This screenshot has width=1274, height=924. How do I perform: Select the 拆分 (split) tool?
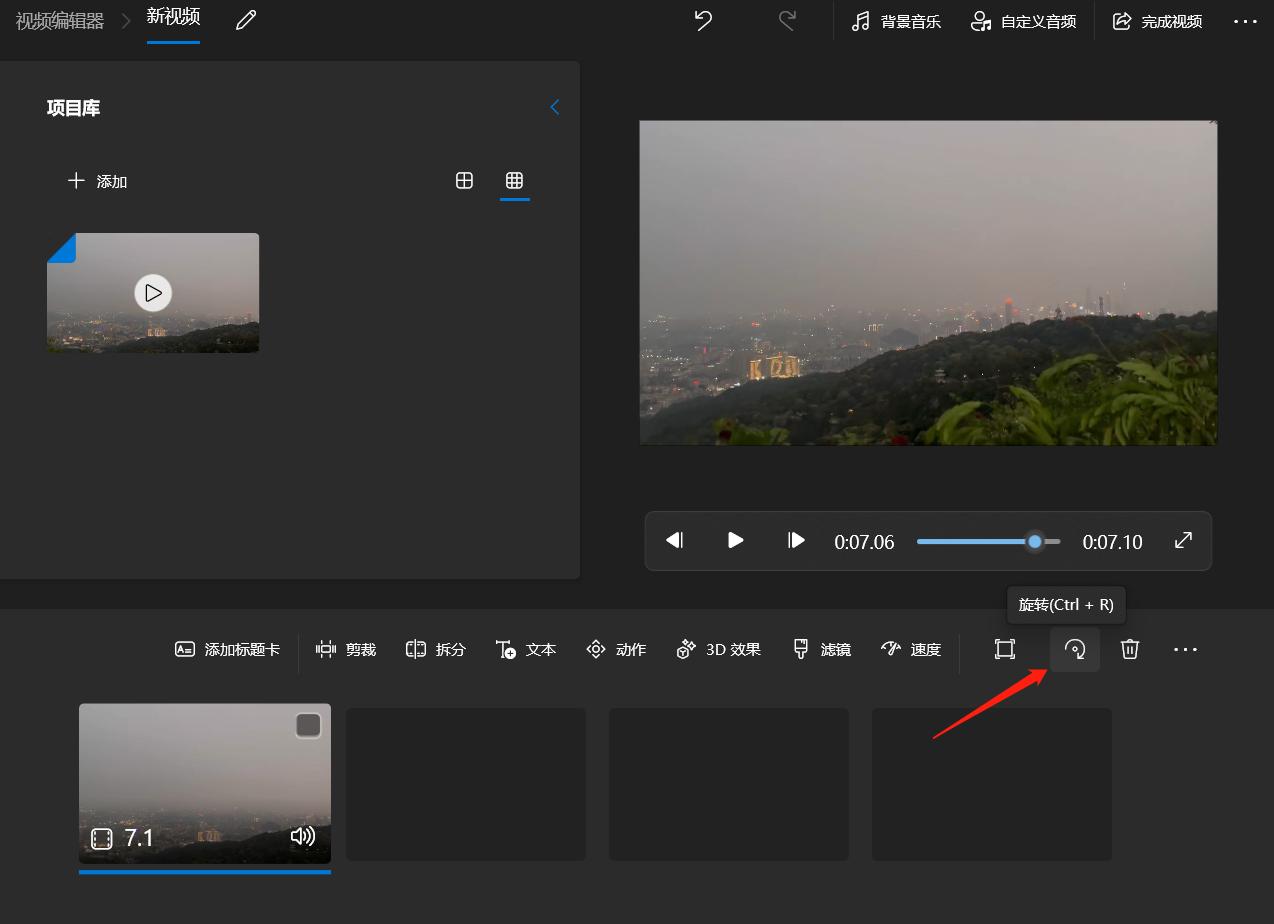[x=435, y=649]
